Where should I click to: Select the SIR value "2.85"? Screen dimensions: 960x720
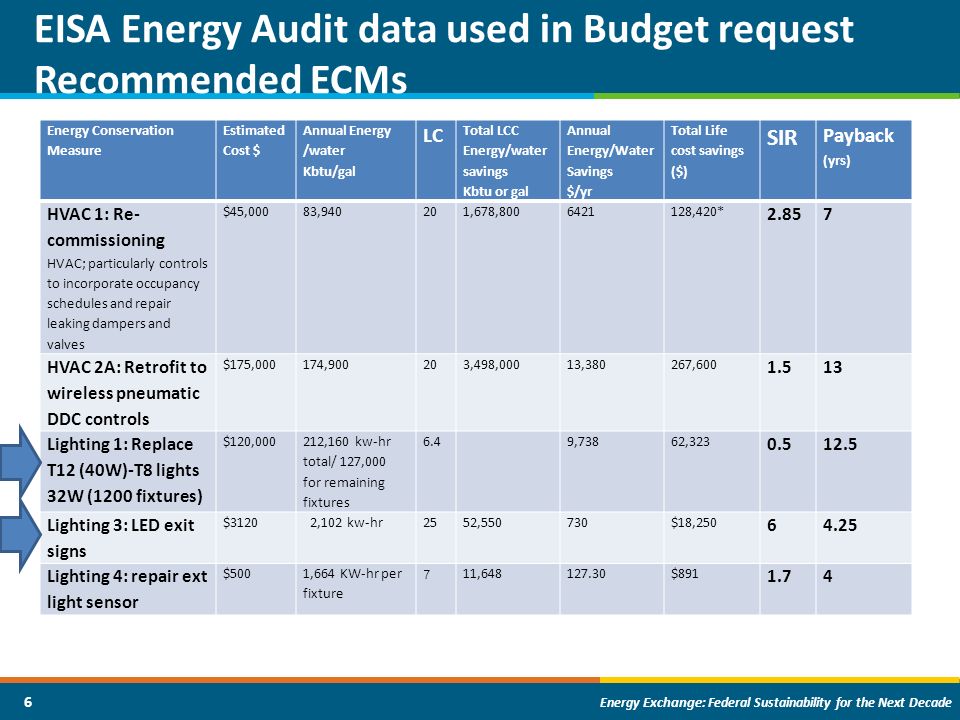click(x=784, y=214)
